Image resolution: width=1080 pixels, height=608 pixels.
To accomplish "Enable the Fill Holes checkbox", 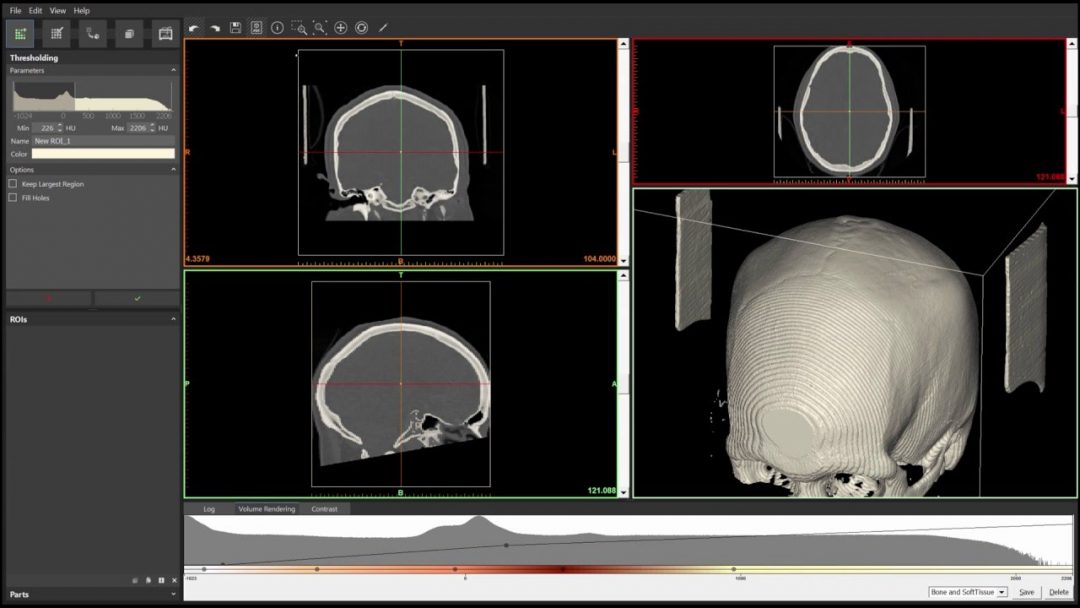I will 11,198.
